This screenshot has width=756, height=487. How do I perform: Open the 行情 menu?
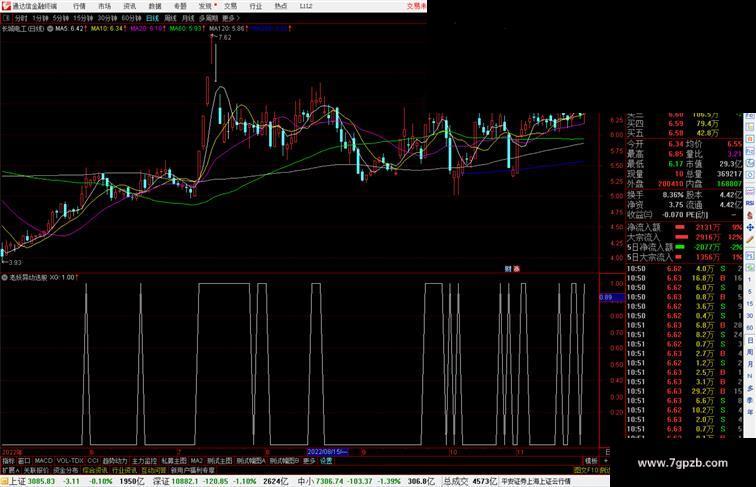(x=80, y=6)
